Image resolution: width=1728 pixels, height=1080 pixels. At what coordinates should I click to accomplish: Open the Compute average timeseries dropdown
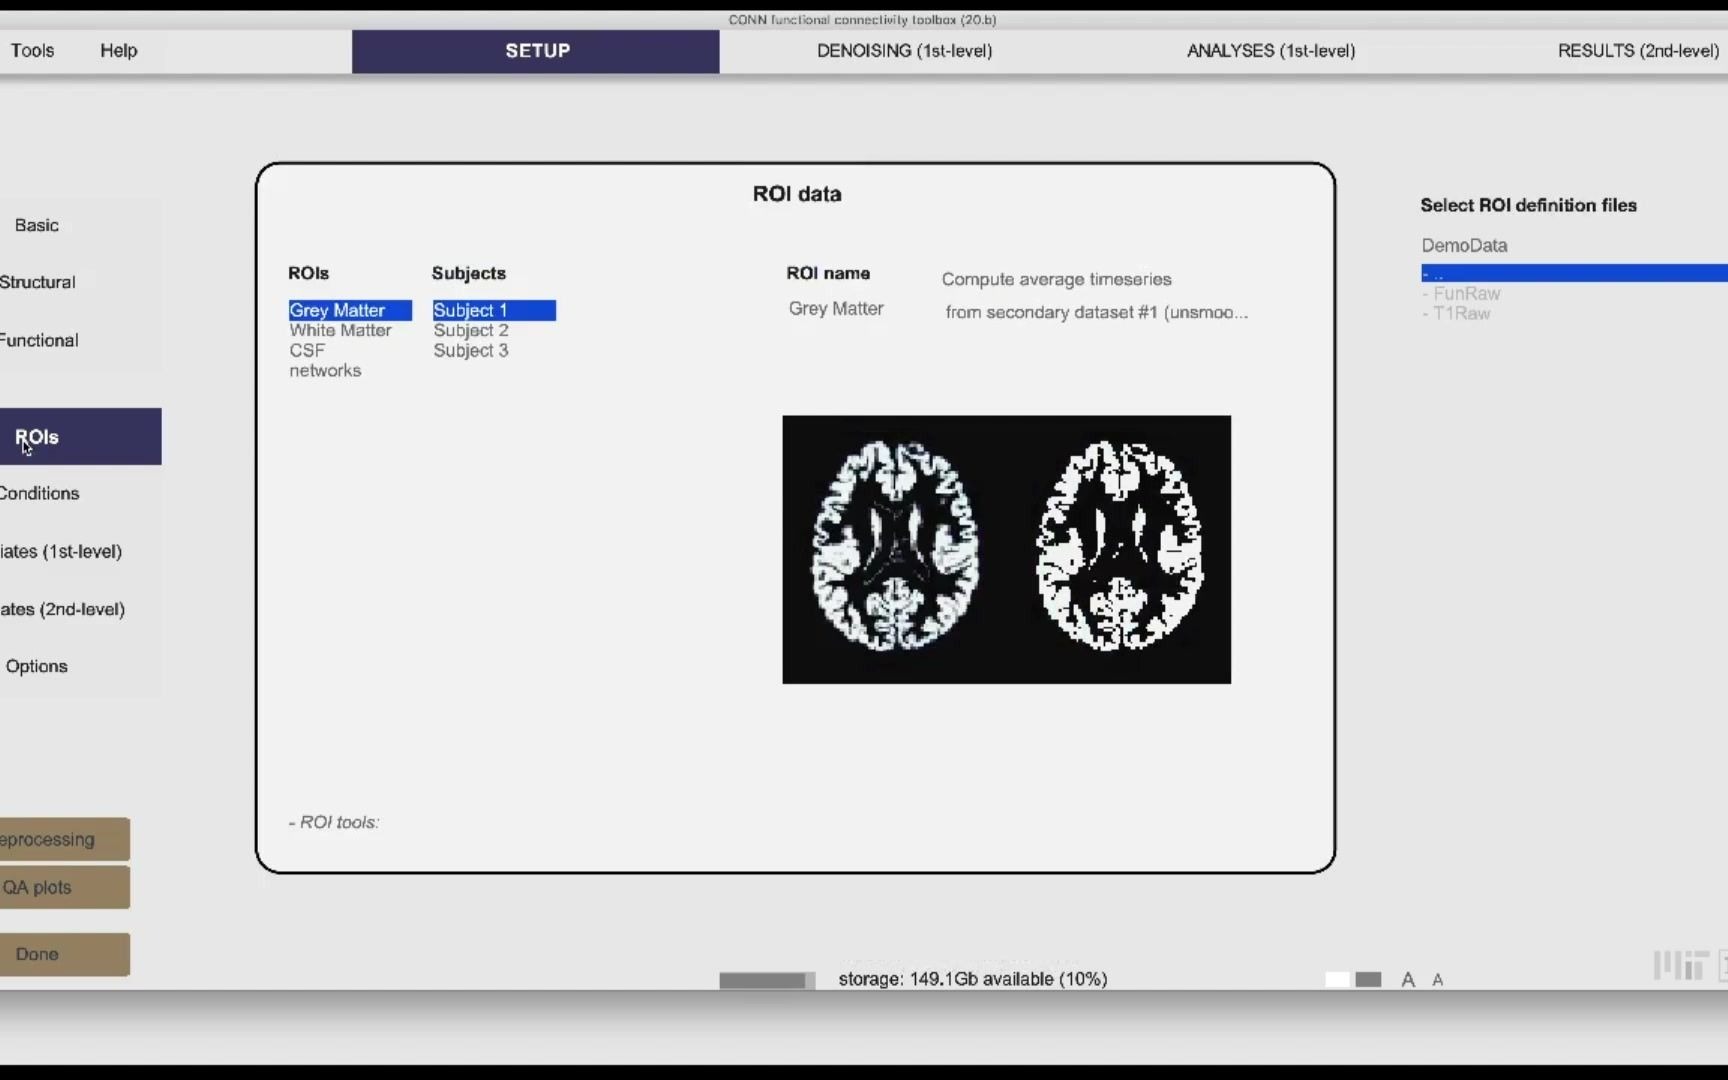coord(1056,280)
